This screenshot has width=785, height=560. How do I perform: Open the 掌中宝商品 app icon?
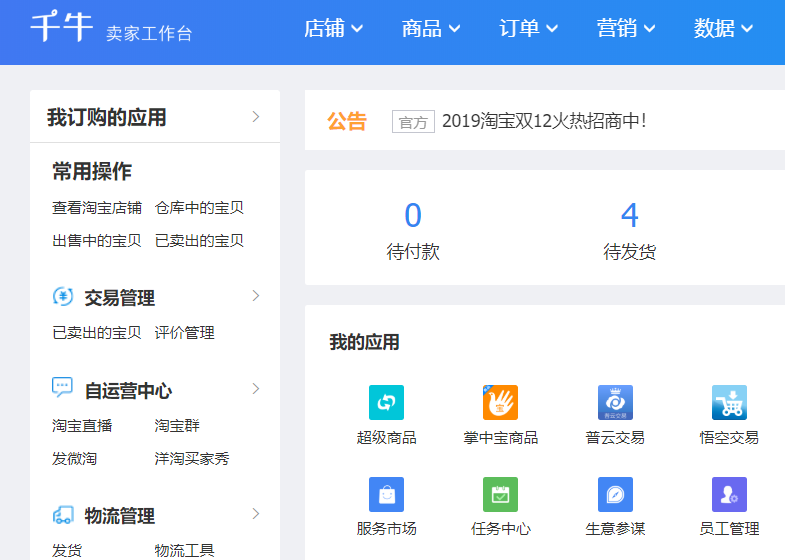point(500,402)
